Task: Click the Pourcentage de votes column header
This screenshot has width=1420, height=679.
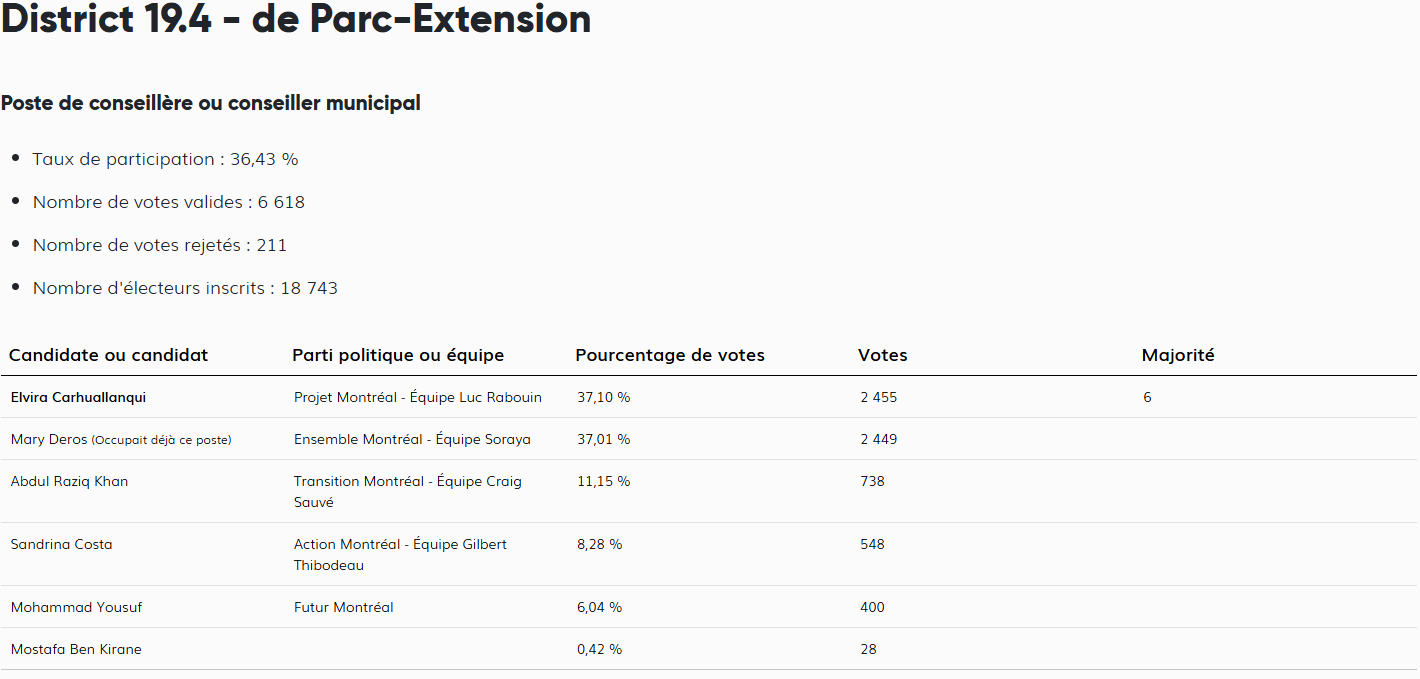Action: (670, 355)
